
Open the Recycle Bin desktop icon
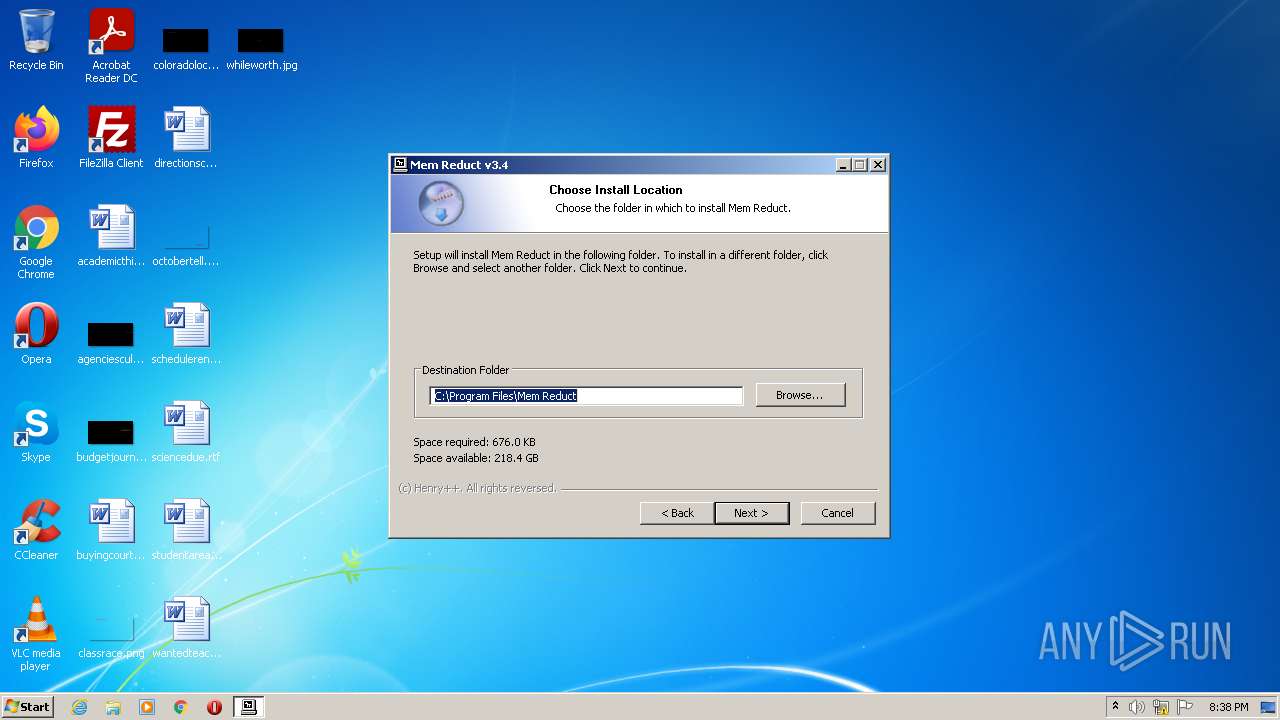pos(36,40)
